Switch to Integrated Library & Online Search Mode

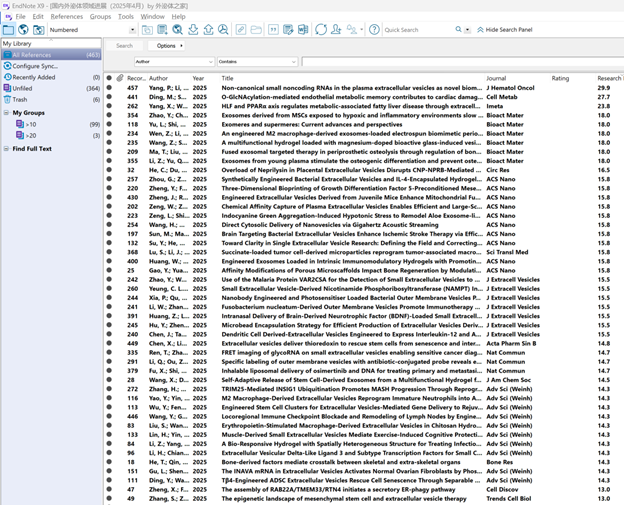pyautogui.click(x=39, y=29)
